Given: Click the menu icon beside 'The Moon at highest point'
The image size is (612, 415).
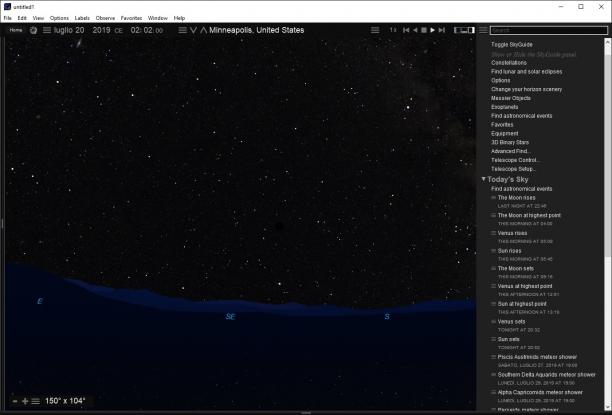Looking at the screenshot, I should click(493, 215).
